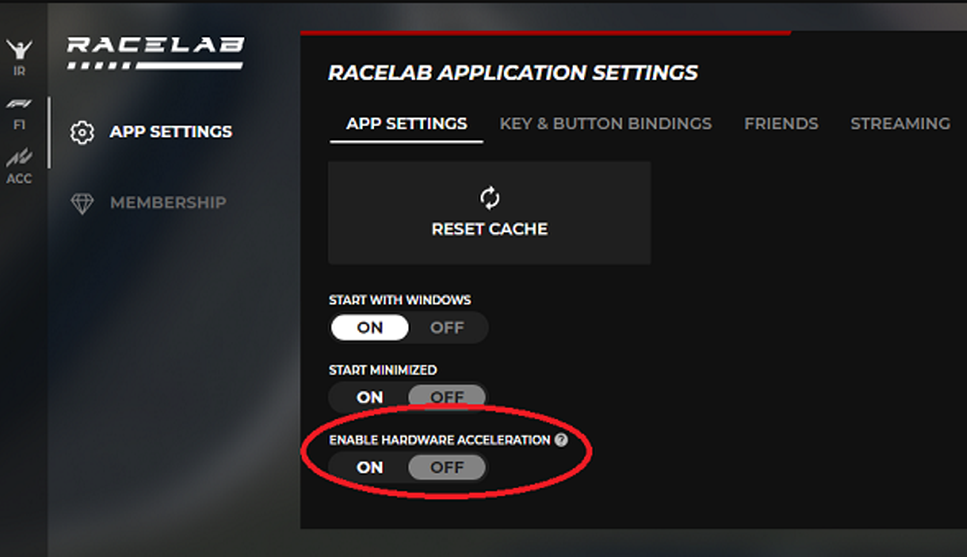Click the App Settings gear icon
Viewport: 967px width, 557px height.
(x=82, y=132)
